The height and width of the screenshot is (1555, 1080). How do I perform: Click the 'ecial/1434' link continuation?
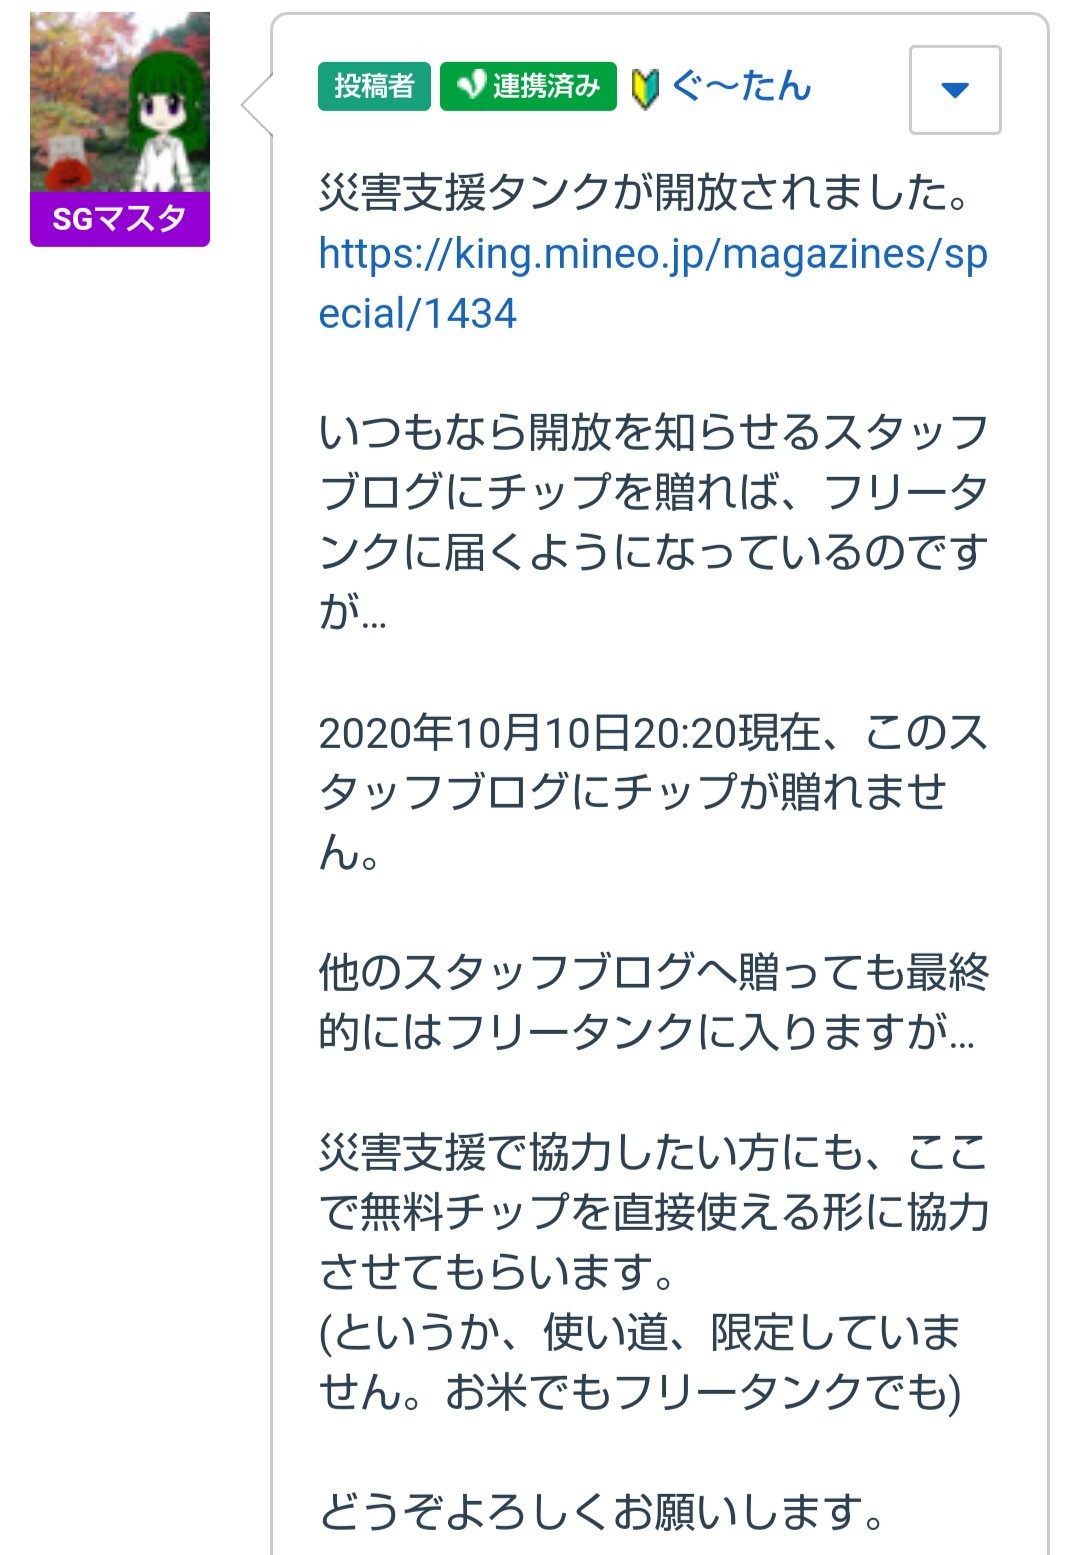(417, 314)
